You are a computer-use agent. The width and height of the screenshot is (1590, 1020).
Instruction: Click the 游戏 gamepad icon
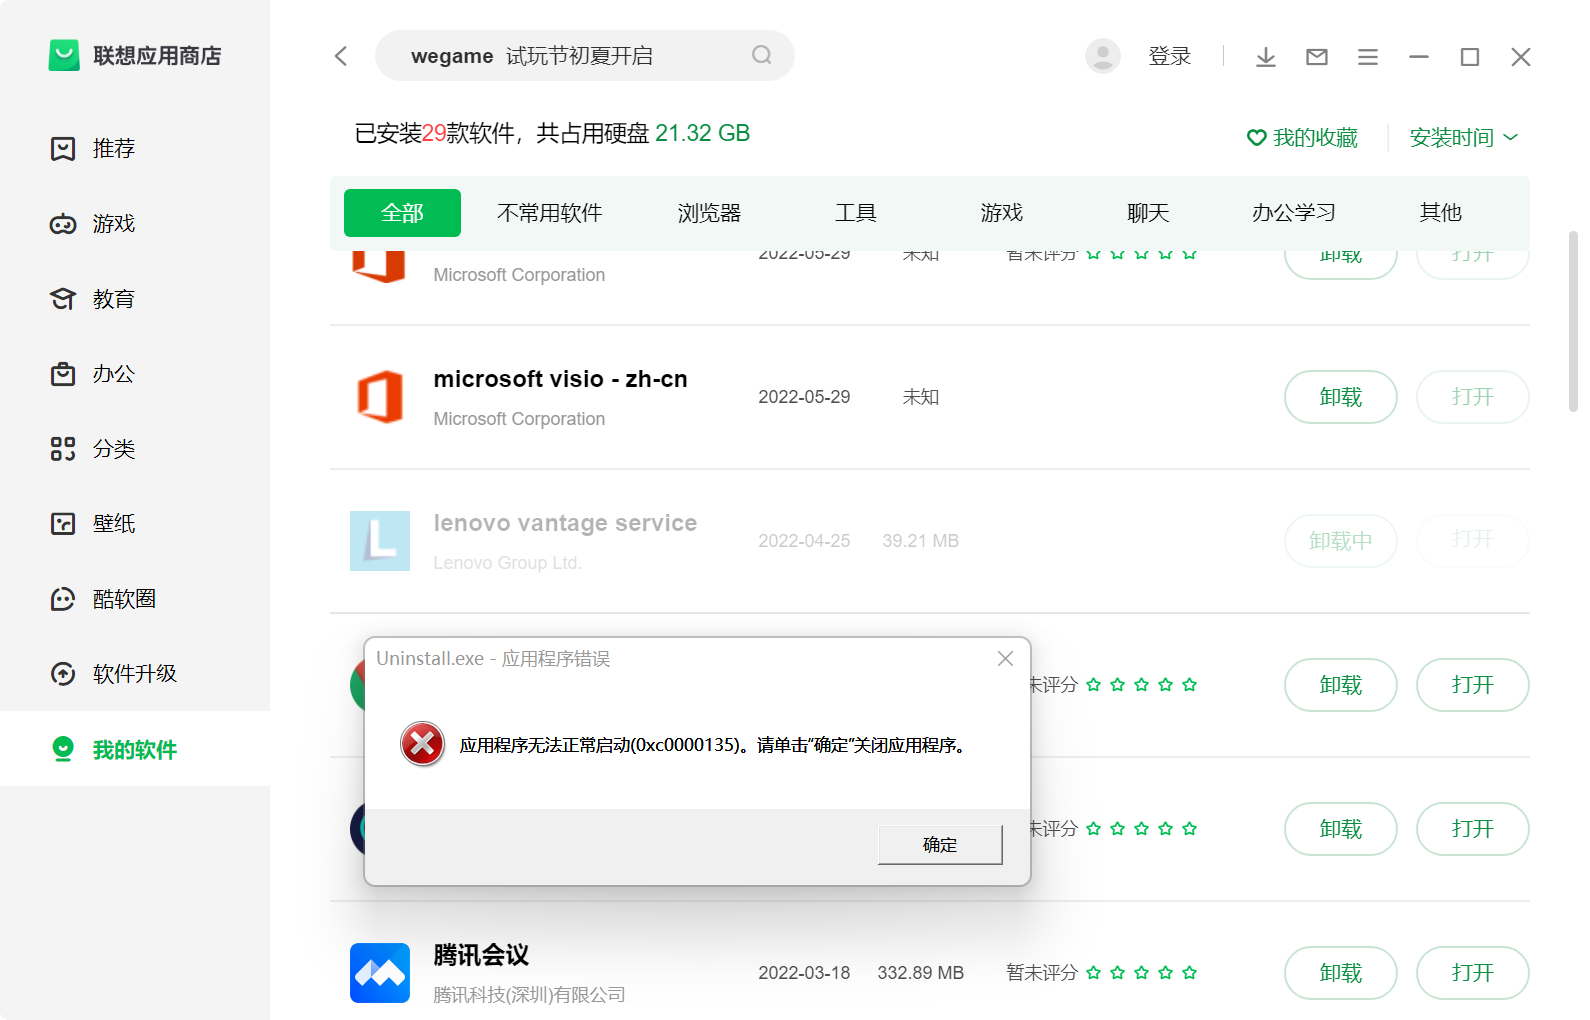(63, 224)
